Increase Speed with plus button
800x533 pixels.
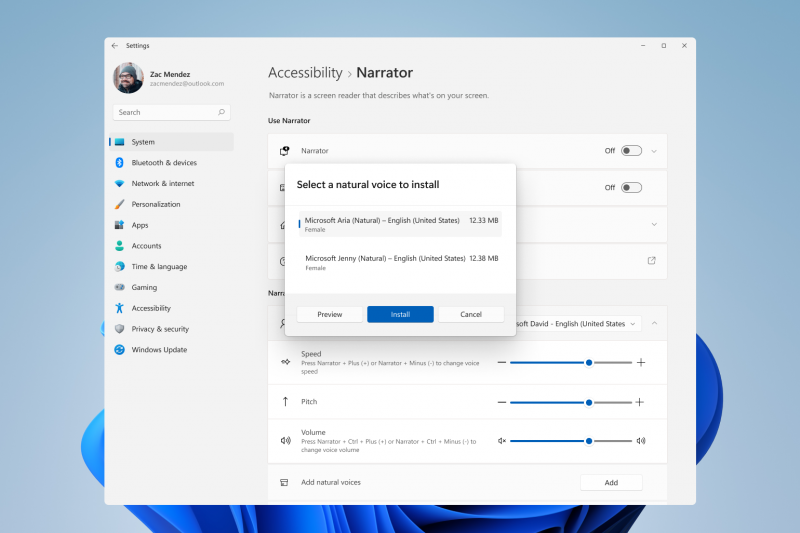coord(641,363)
